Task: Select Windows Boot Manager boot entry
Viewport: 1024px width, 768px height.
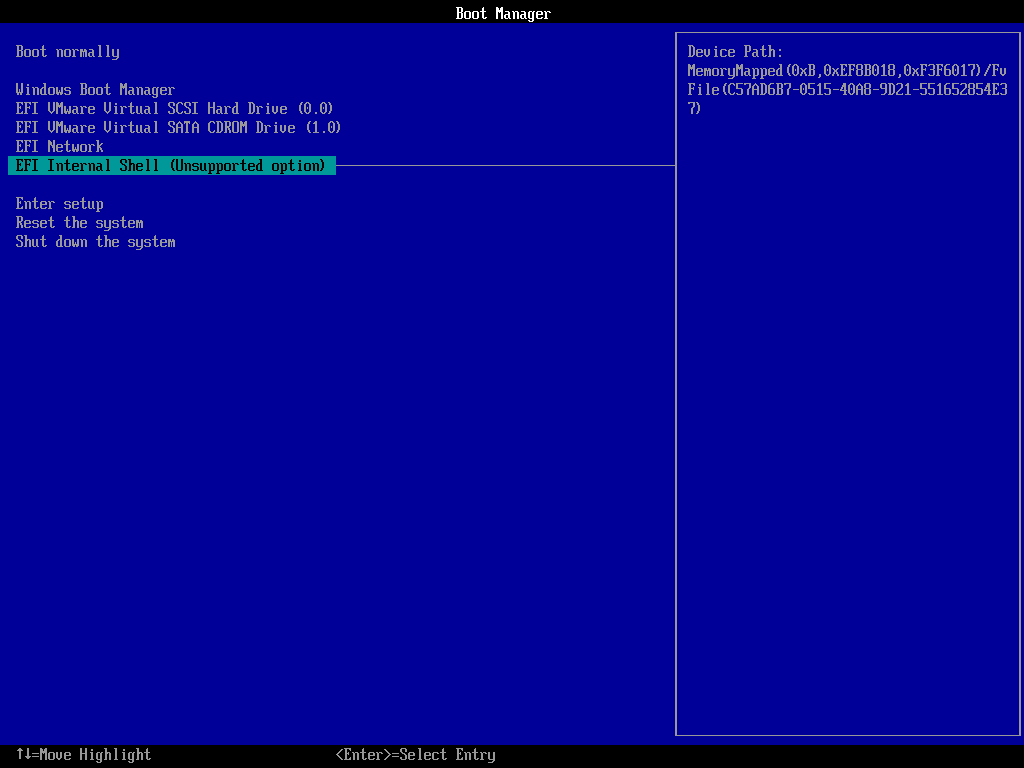Action: point(95,89)
